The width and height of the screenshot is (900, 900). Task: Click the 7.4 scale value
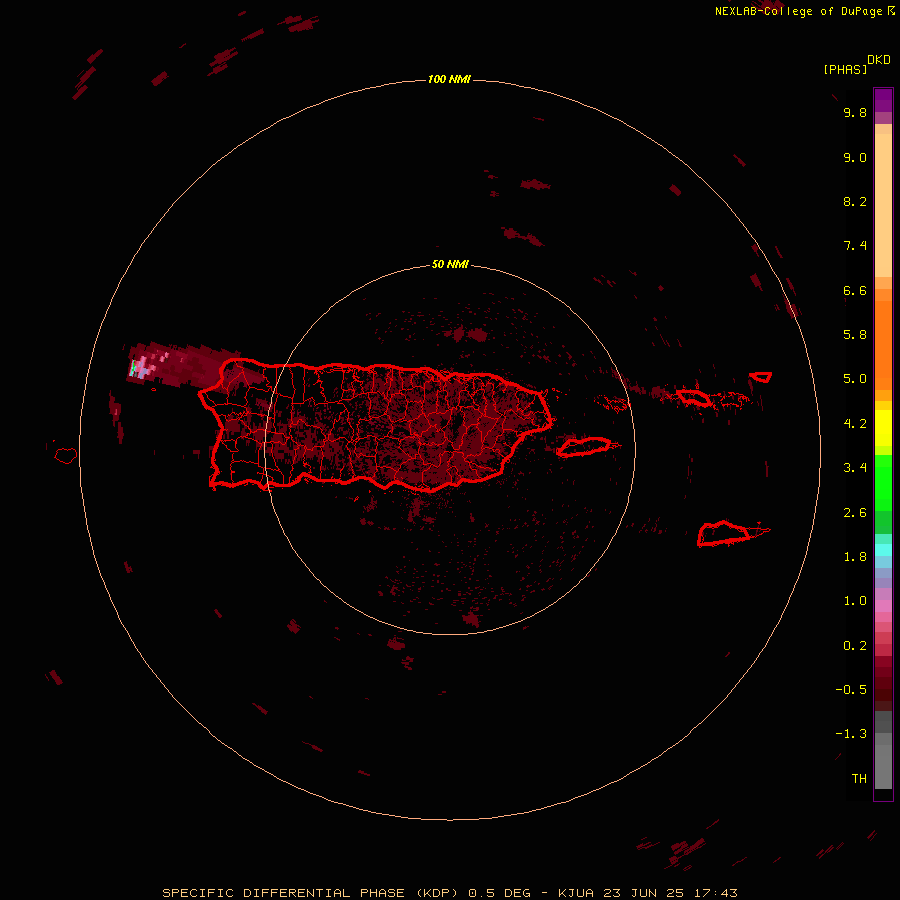pos(855,246)
